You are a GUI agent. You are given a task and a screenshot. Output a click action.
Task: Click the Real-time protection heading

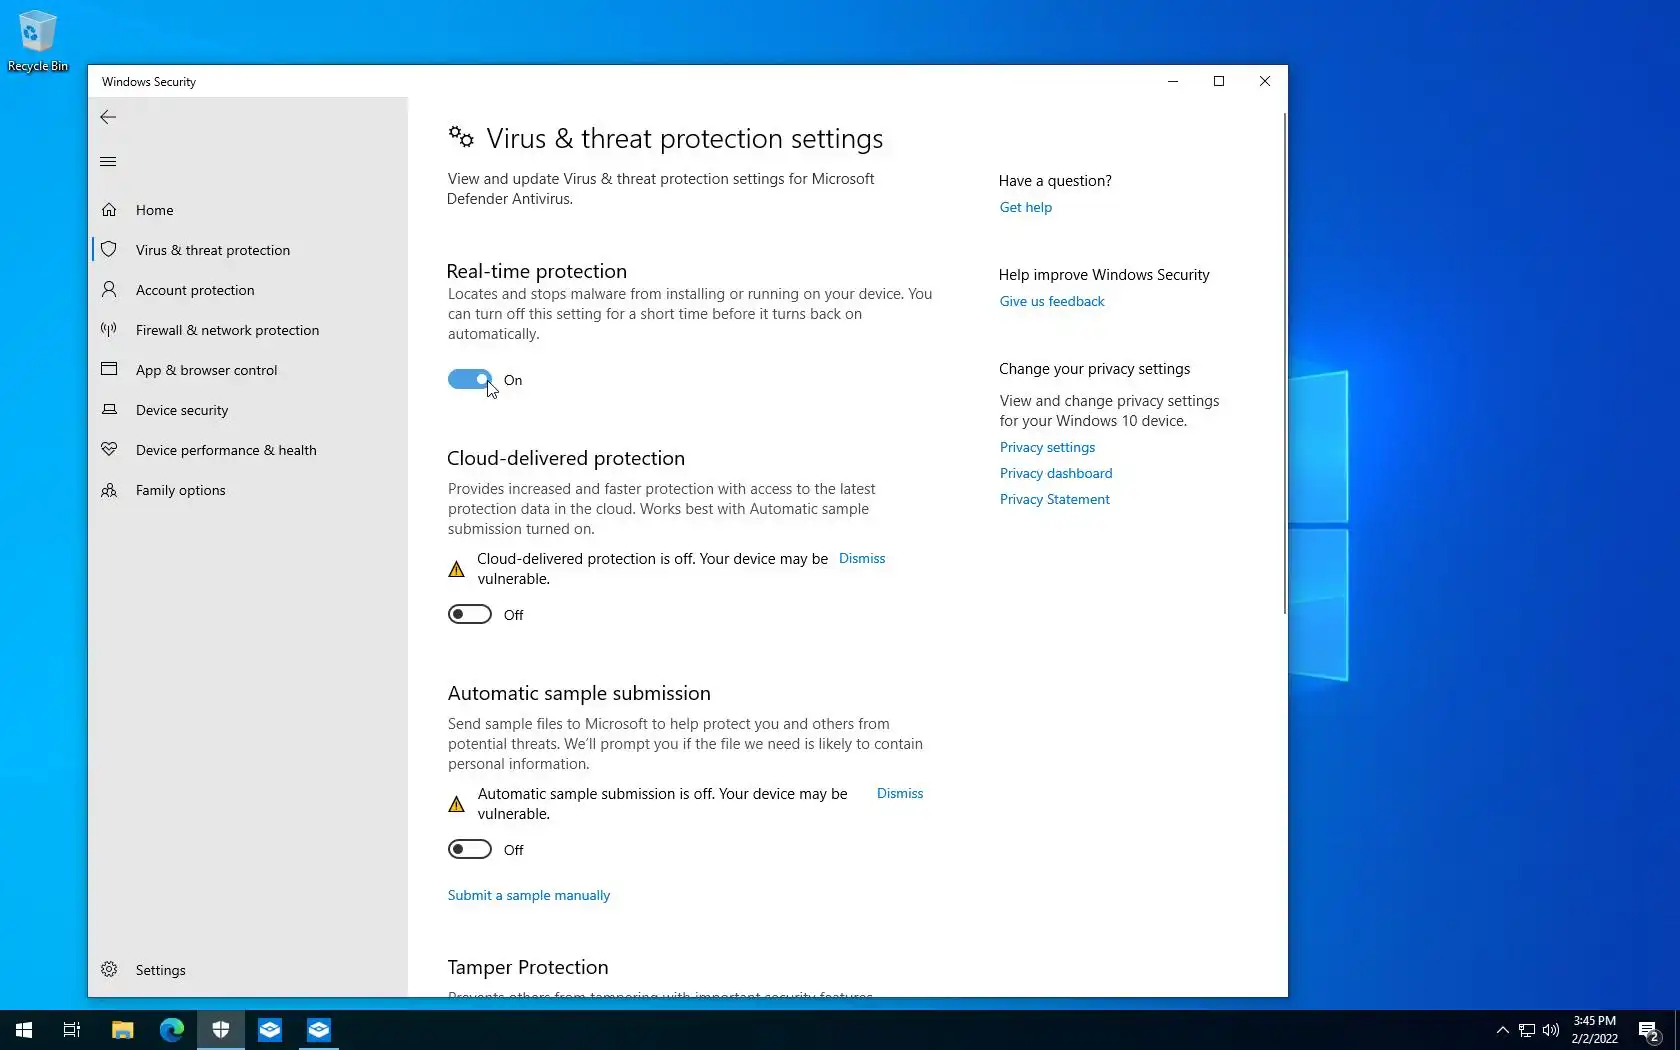pos(537,272)
